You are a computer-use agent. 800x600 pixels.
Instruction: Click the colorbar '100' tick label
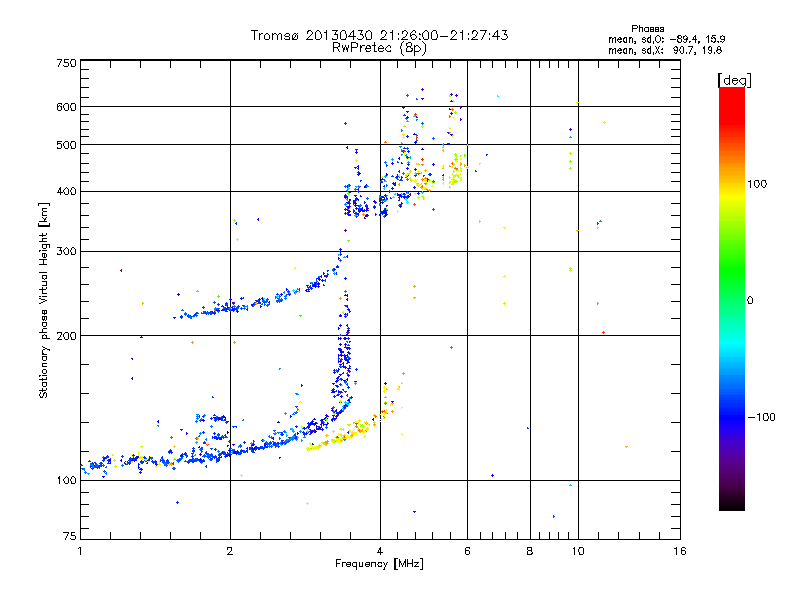tap(757, 184)
